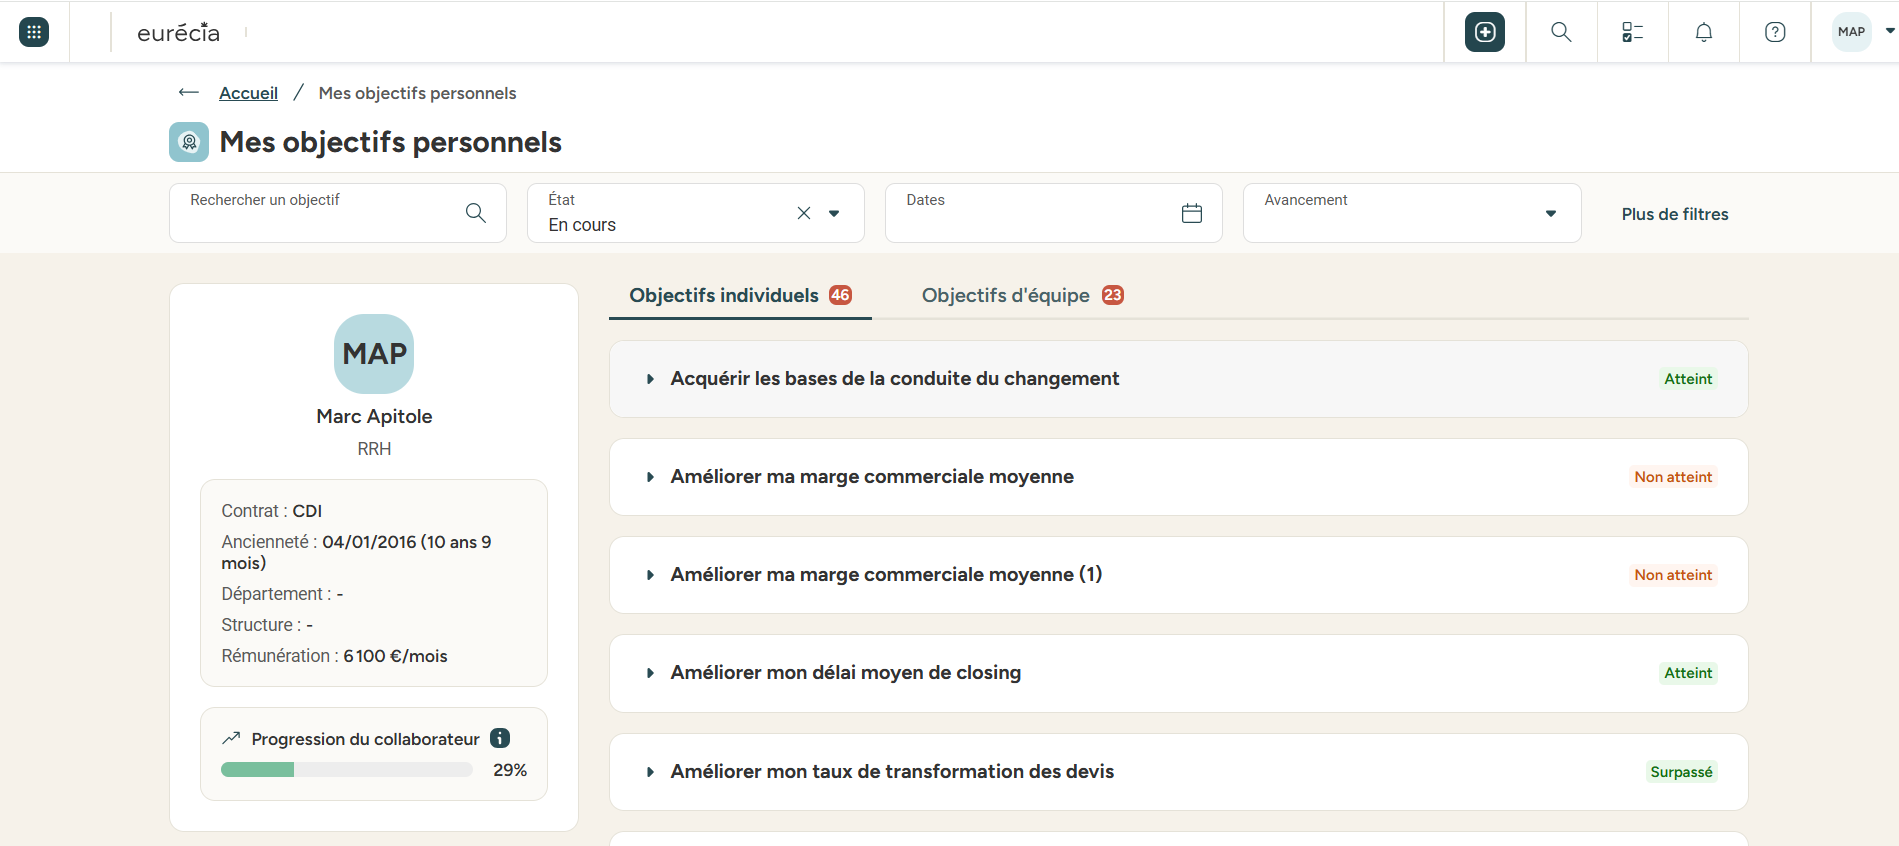The height and width of the screenshot is (846, 1899).
Task: Click the Mes objectifs personnels breadcrumb text
Action: (417, 93)
